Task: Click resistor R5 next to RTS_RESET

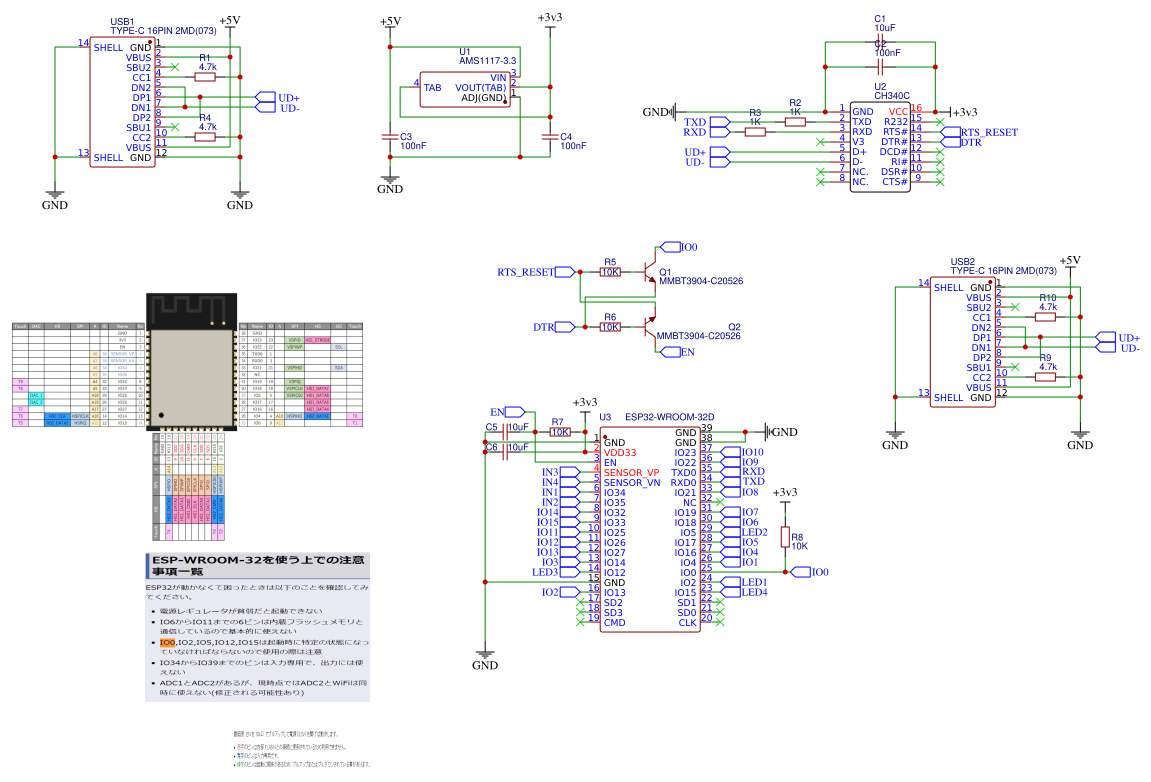Action: [x=610, y=271]
